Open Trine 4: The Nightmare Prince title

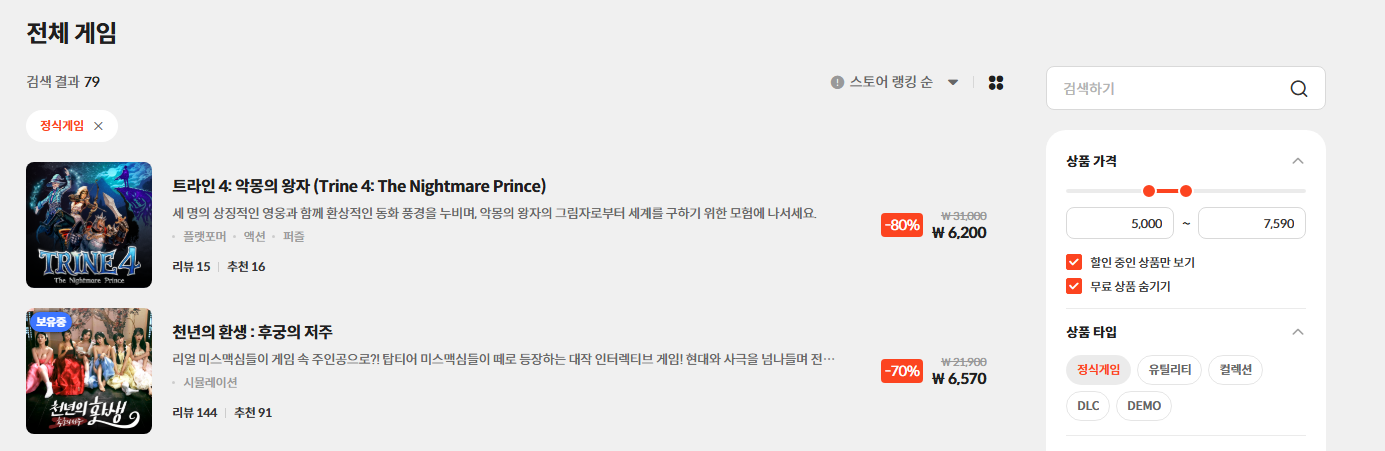coord(359,186)
